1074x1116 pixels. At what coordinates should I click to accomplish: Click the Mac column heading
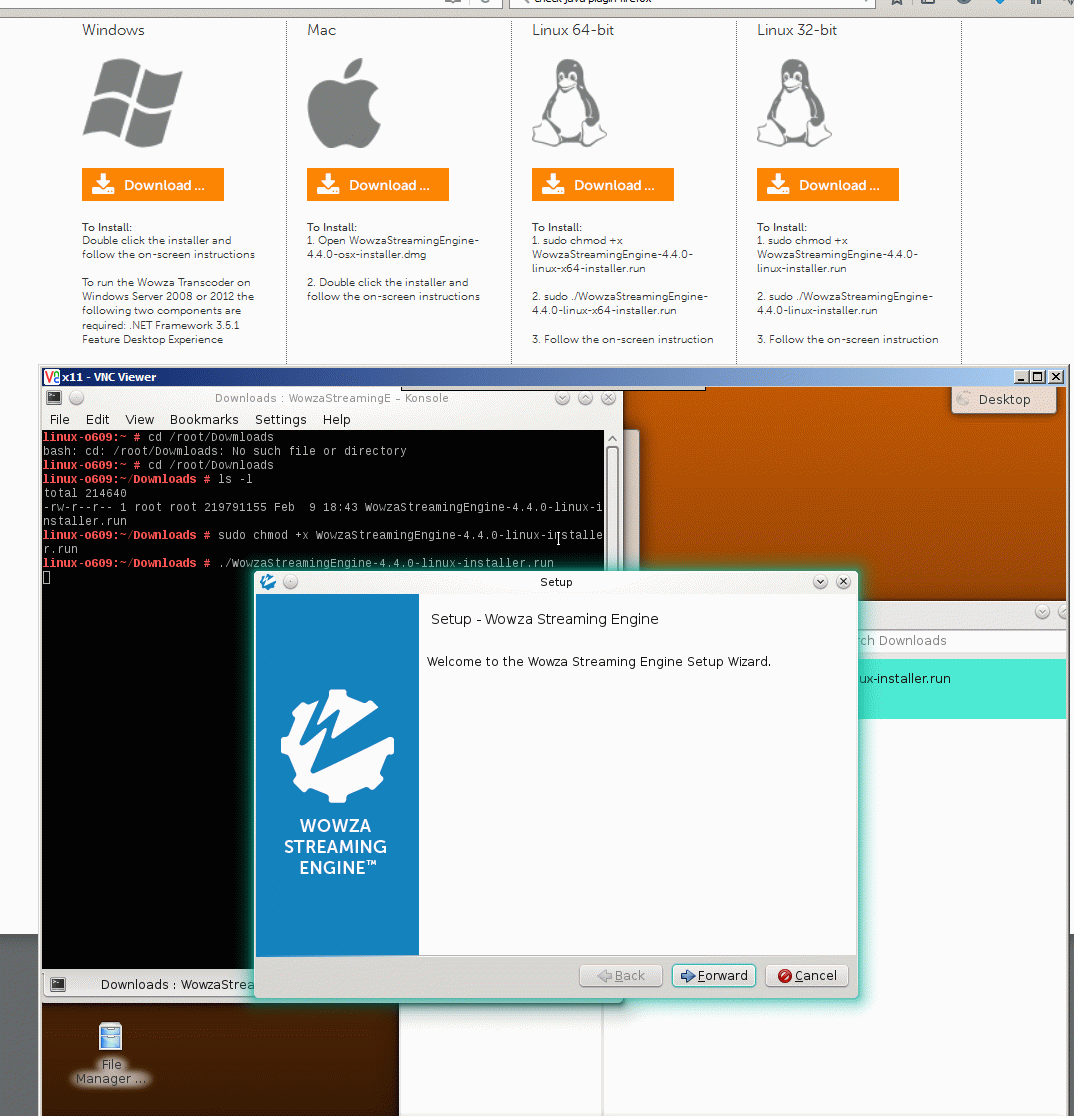click(322, 30)
